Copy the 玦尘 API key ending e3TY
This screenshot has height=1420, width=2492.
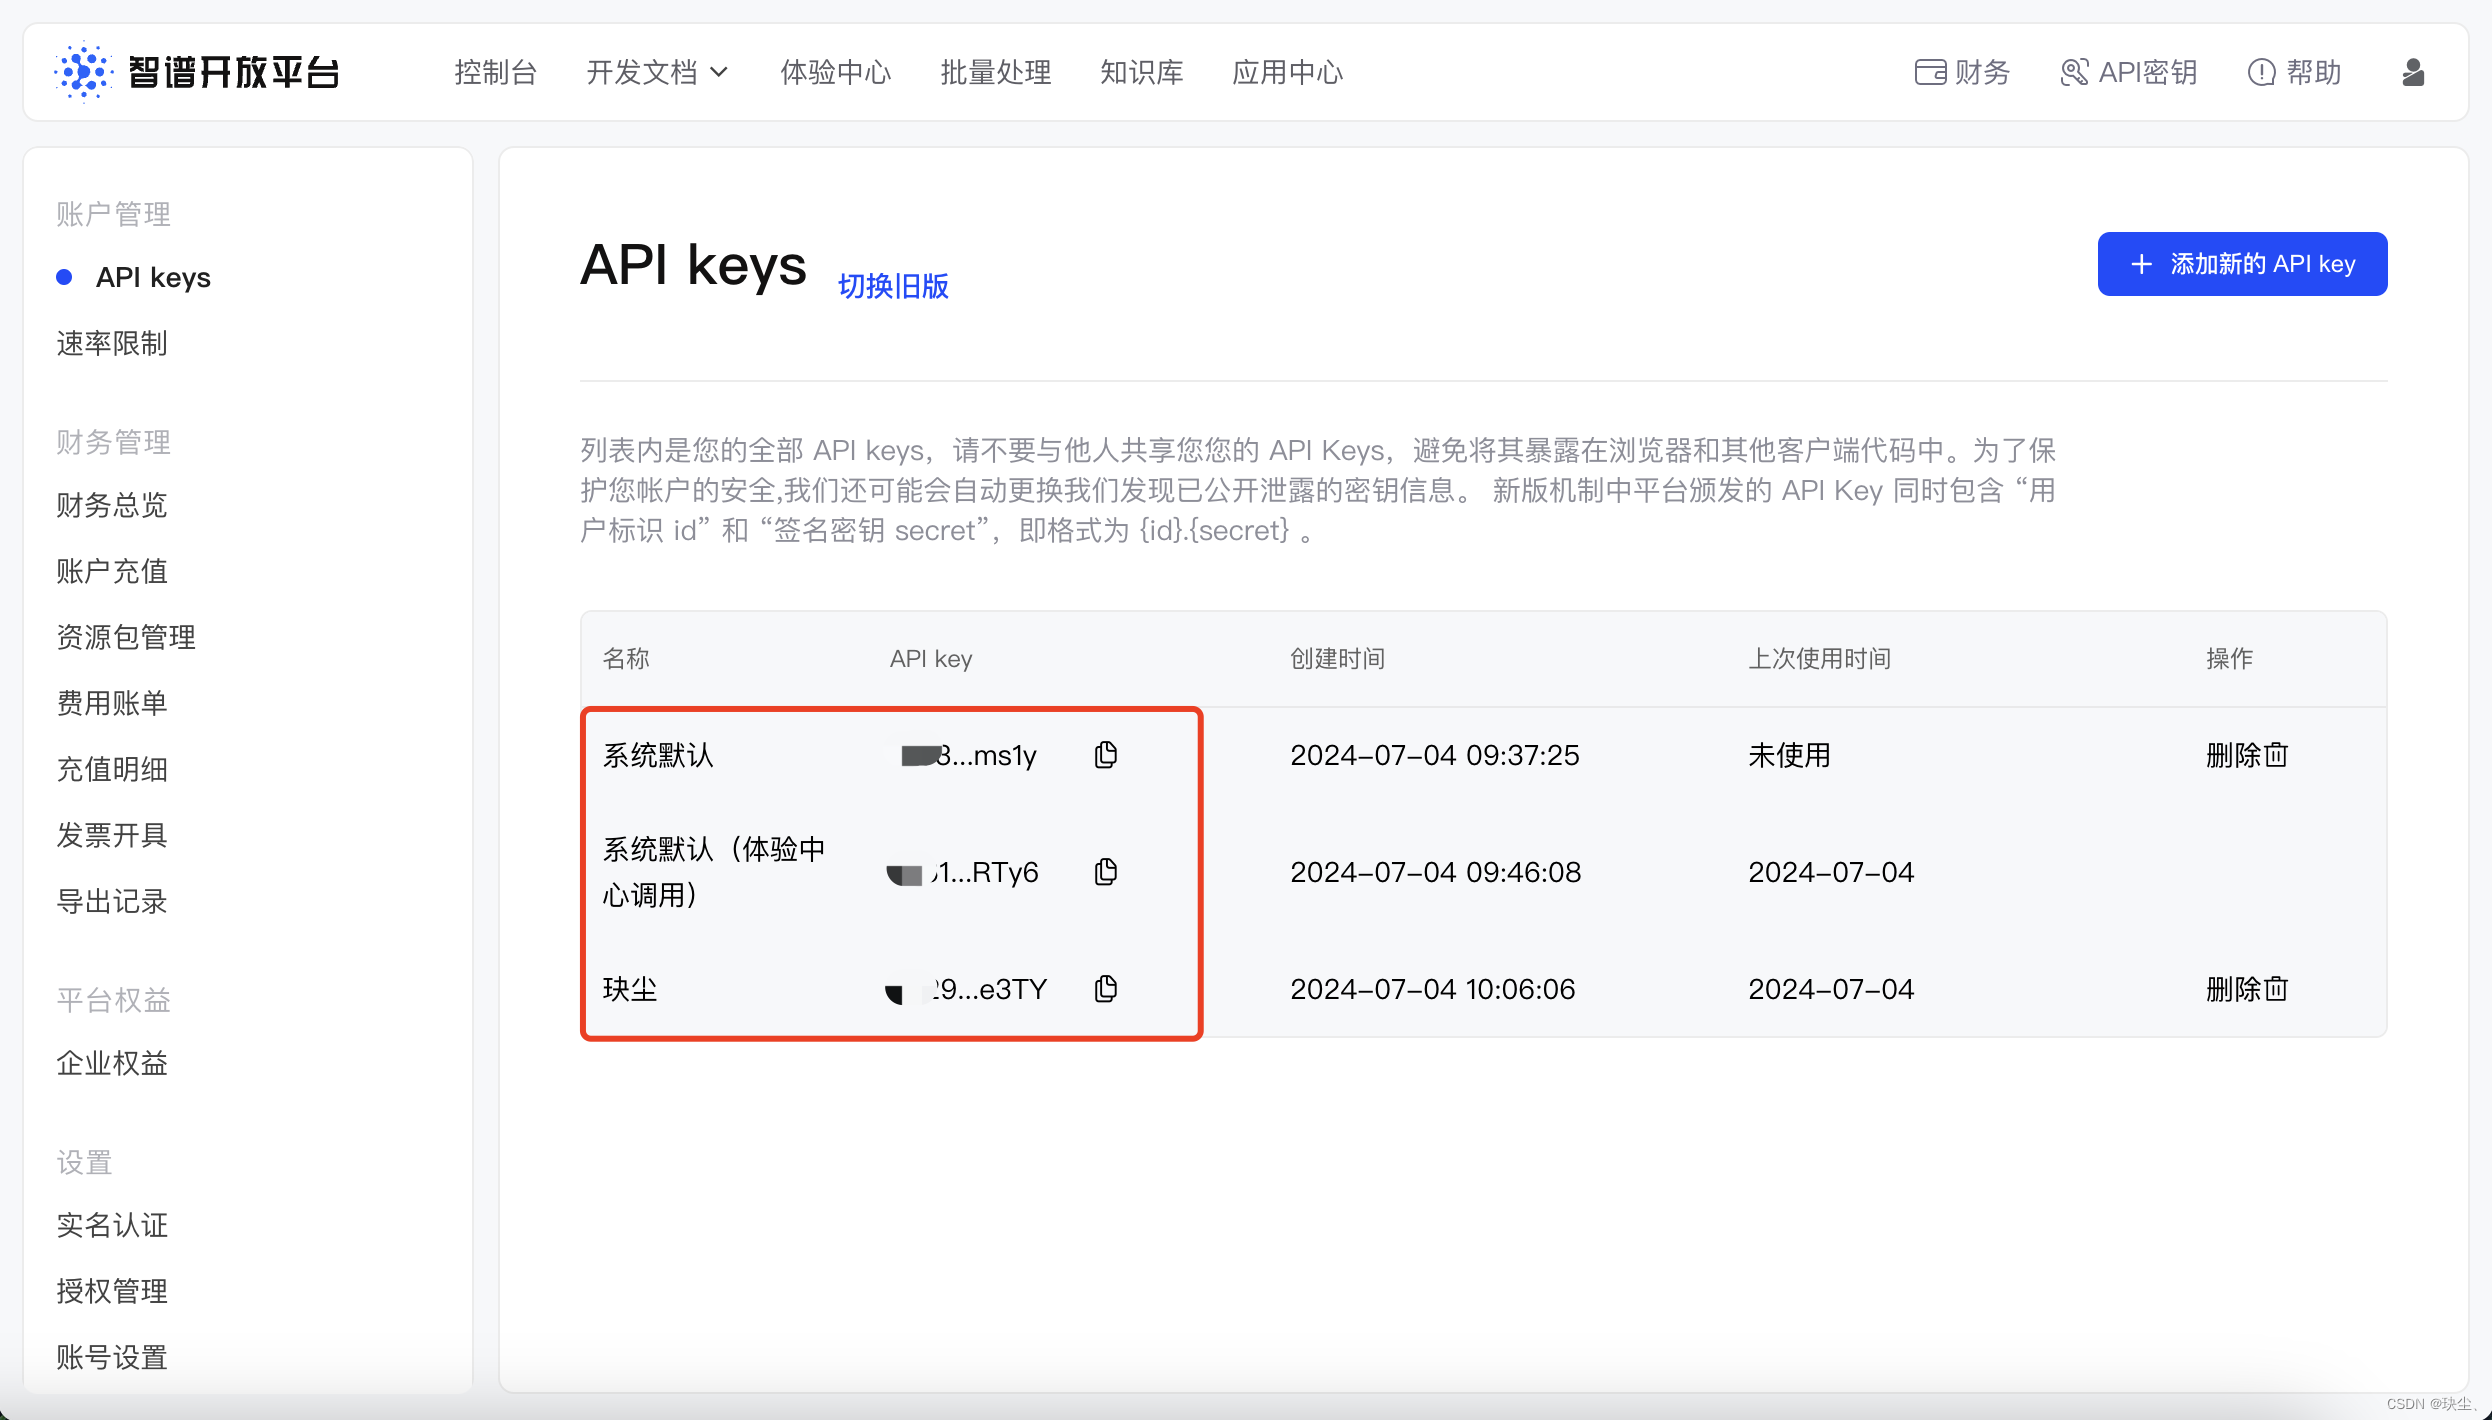coord(1105,989)
